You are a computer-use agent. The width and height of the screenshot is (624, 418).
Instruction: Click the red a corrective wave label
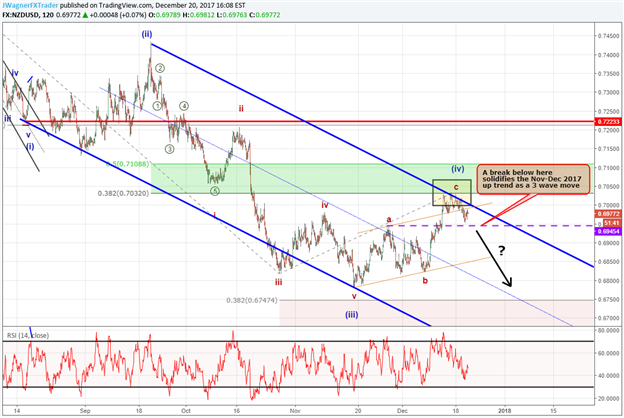tap(389, 219)
